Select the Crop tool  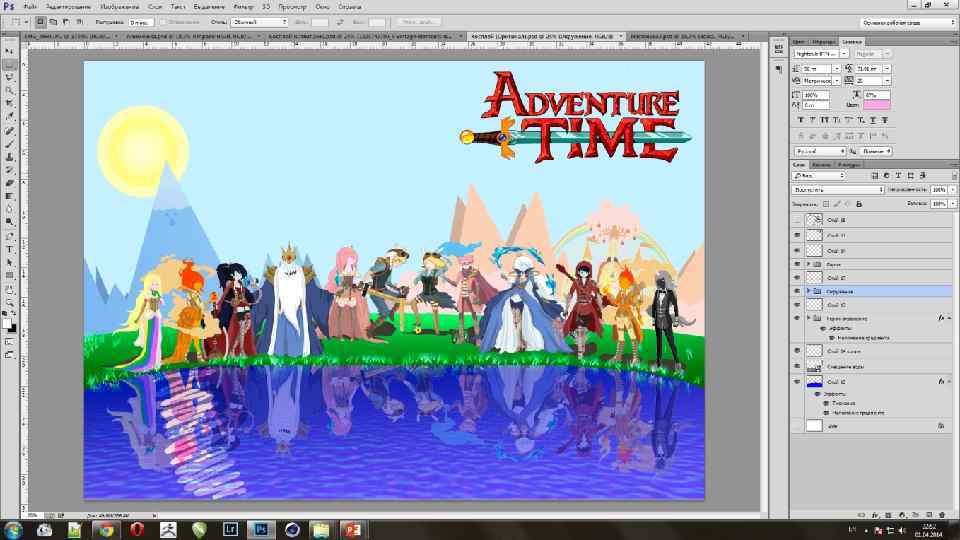(x=9, y=103)
